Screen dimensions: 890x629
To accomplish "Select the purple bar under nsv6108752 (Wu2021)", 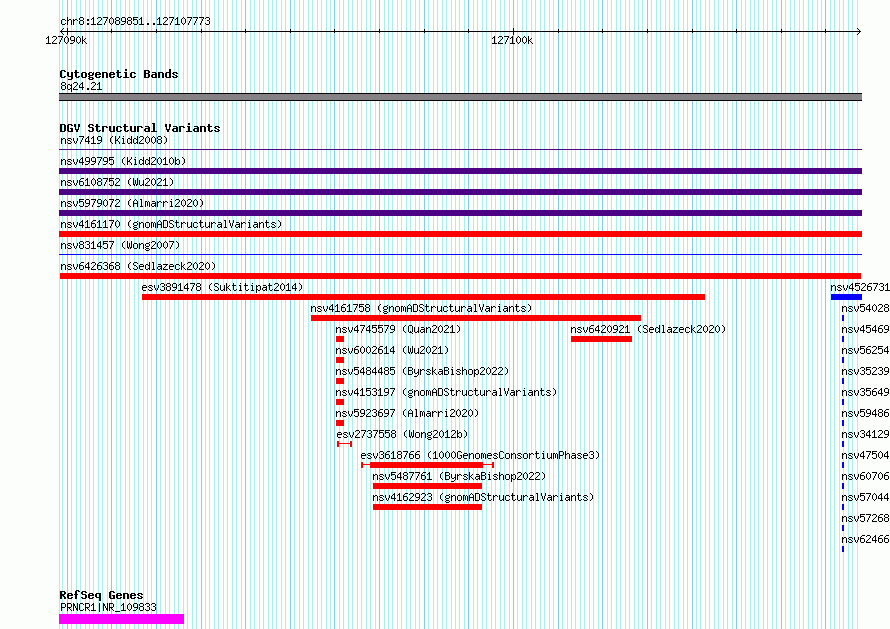I will pyautogui.click(x=460, y=192).
